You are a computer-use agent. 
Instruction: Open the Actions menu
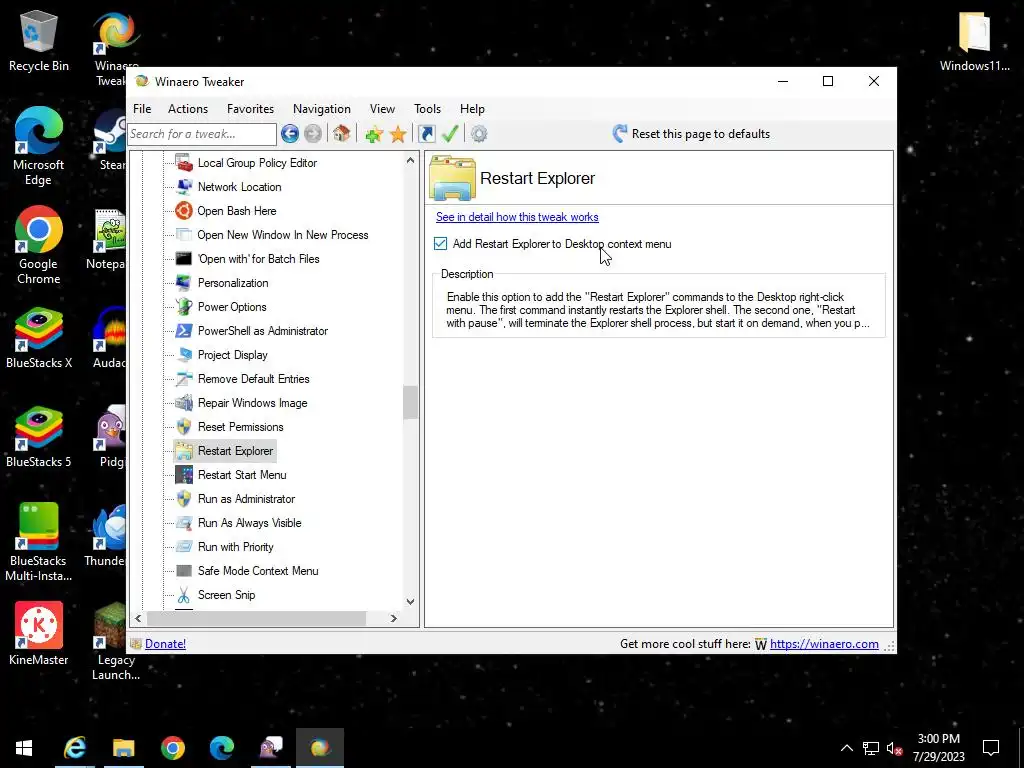(x=187, y=108)
